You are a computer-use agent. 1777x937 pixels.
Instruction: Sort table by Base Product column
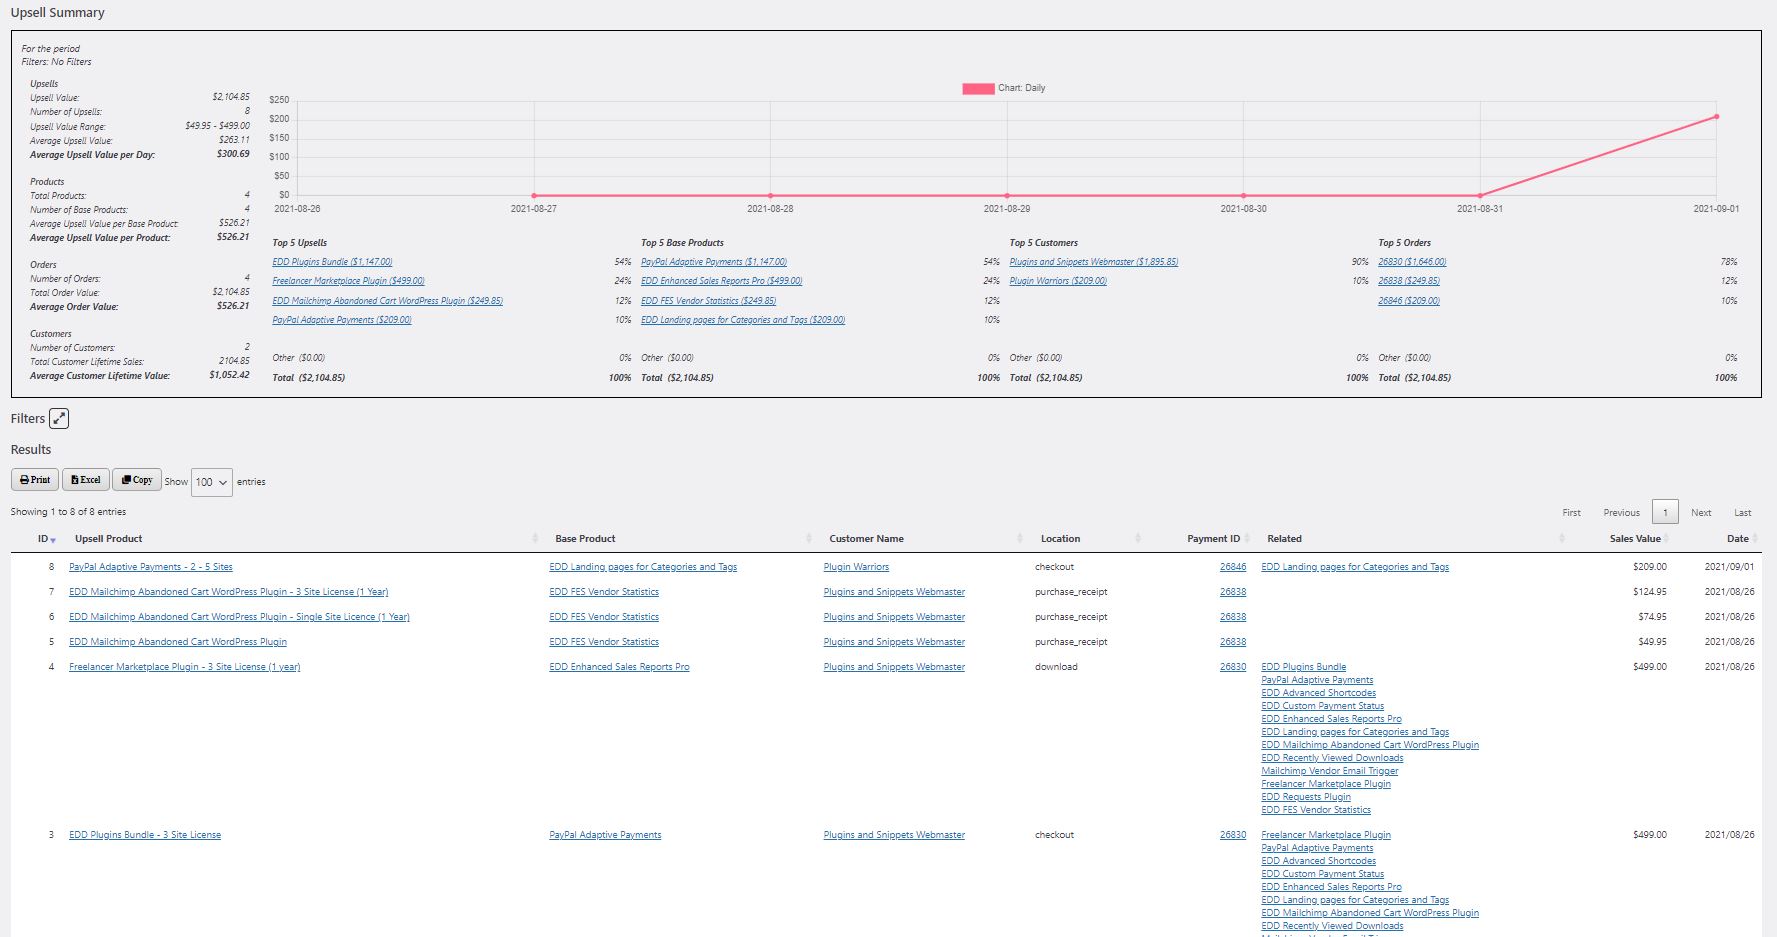tap(585, 539)
